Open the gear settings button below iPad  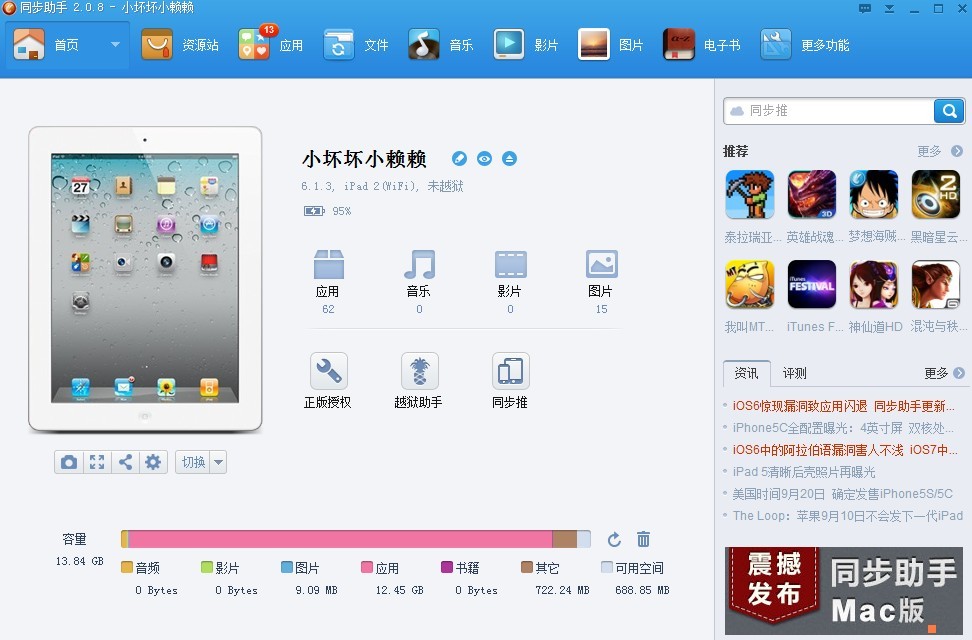pyautogui.click(x=153, y=462)
